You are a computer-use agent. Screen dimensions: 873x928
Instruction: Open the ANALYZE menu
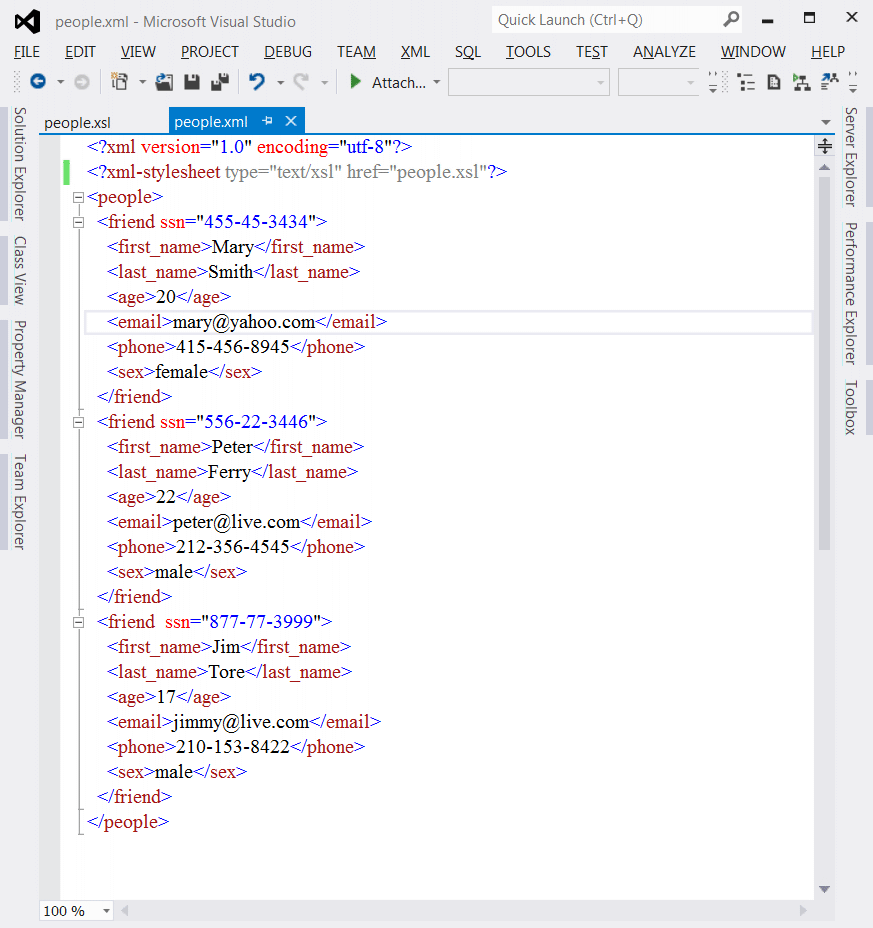pos(664,52)
